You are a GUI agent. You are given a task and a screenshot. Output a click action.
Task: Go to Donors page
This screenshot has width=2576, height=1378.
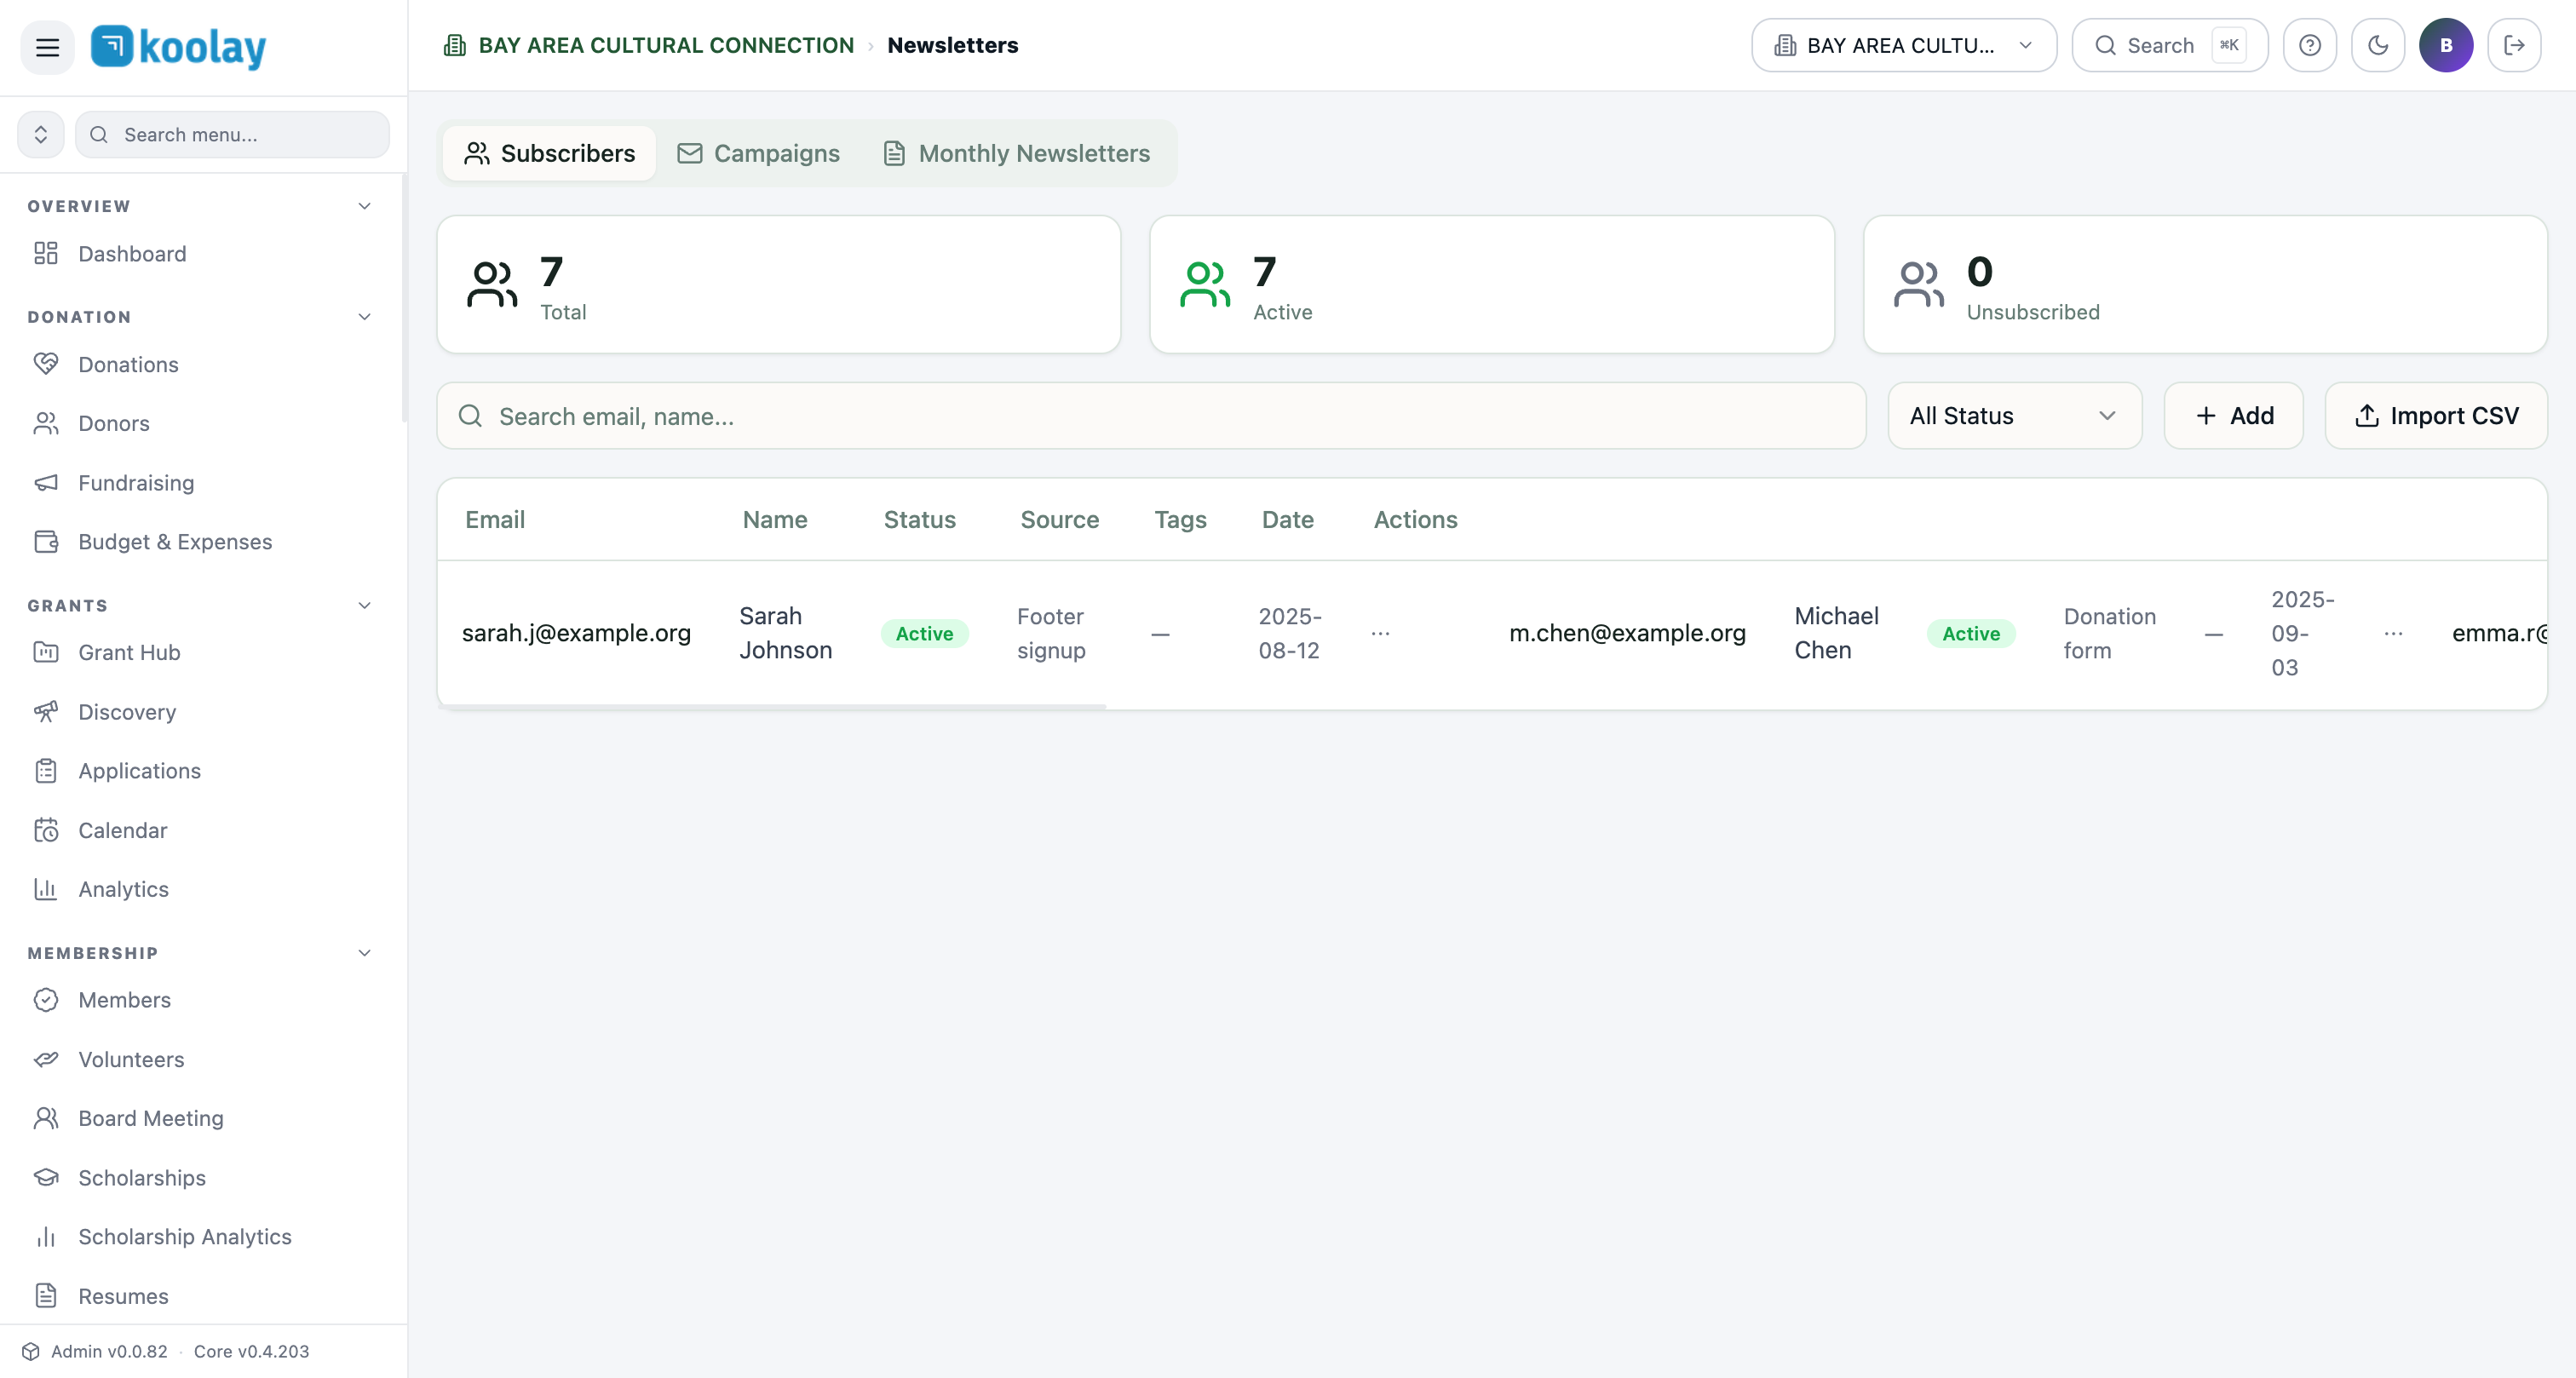pos(114,423)
